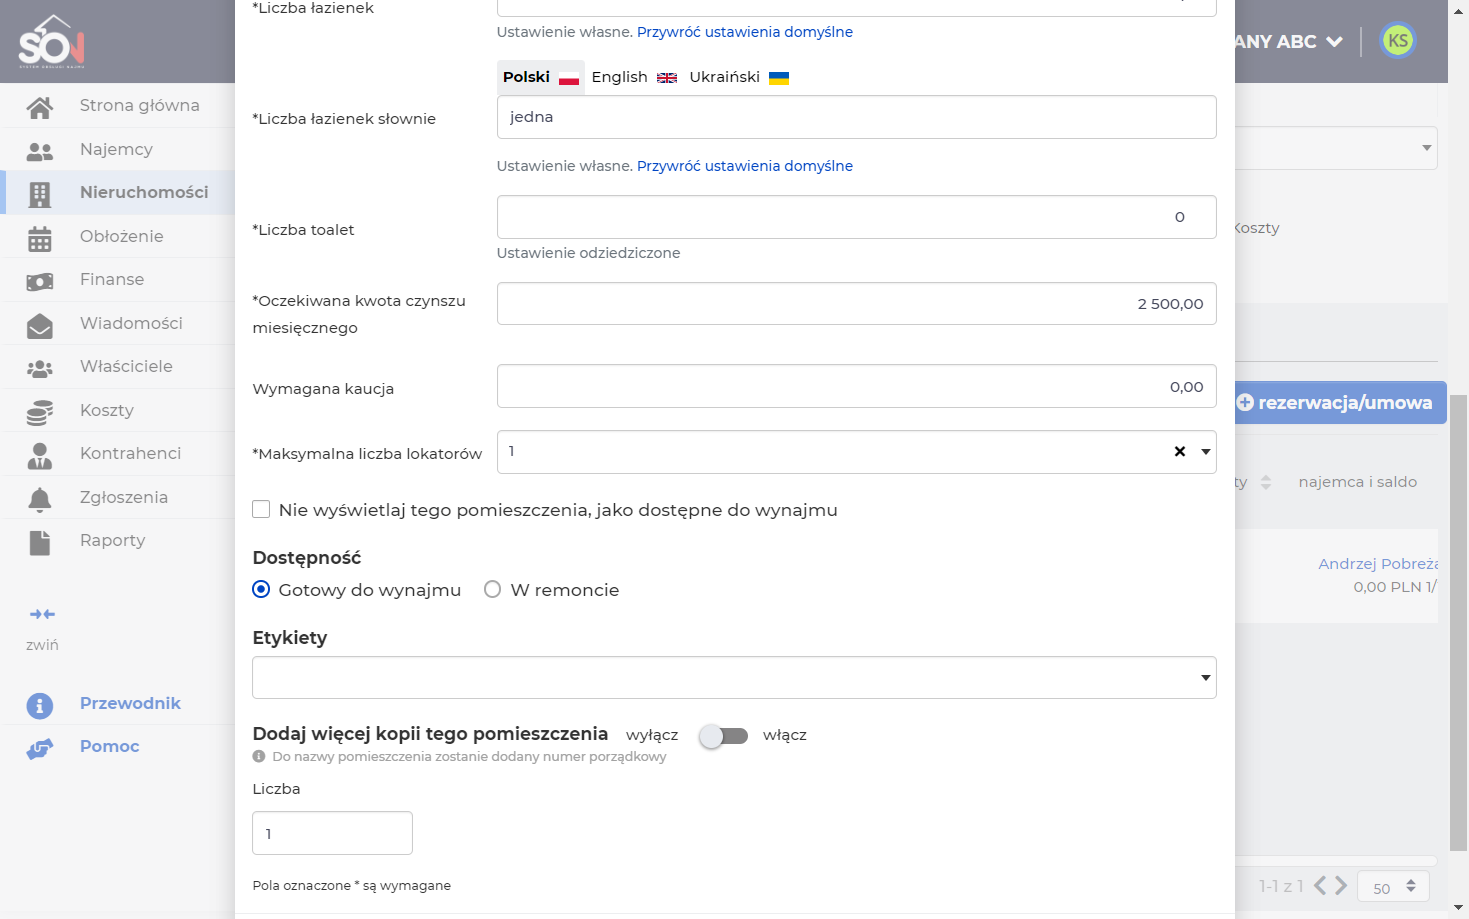Check Nie wyświetlaj tego pomieszczenia checkbox

pos(261,509)
